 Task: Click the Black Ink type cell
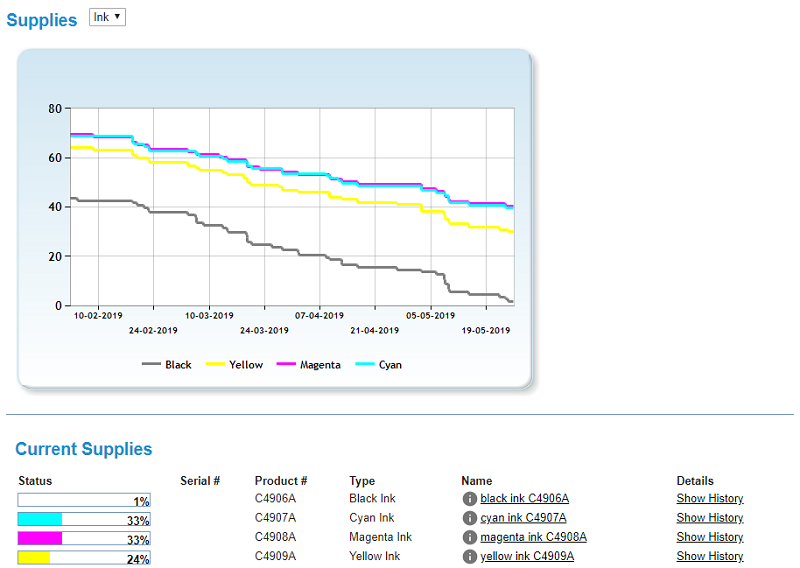372,499
